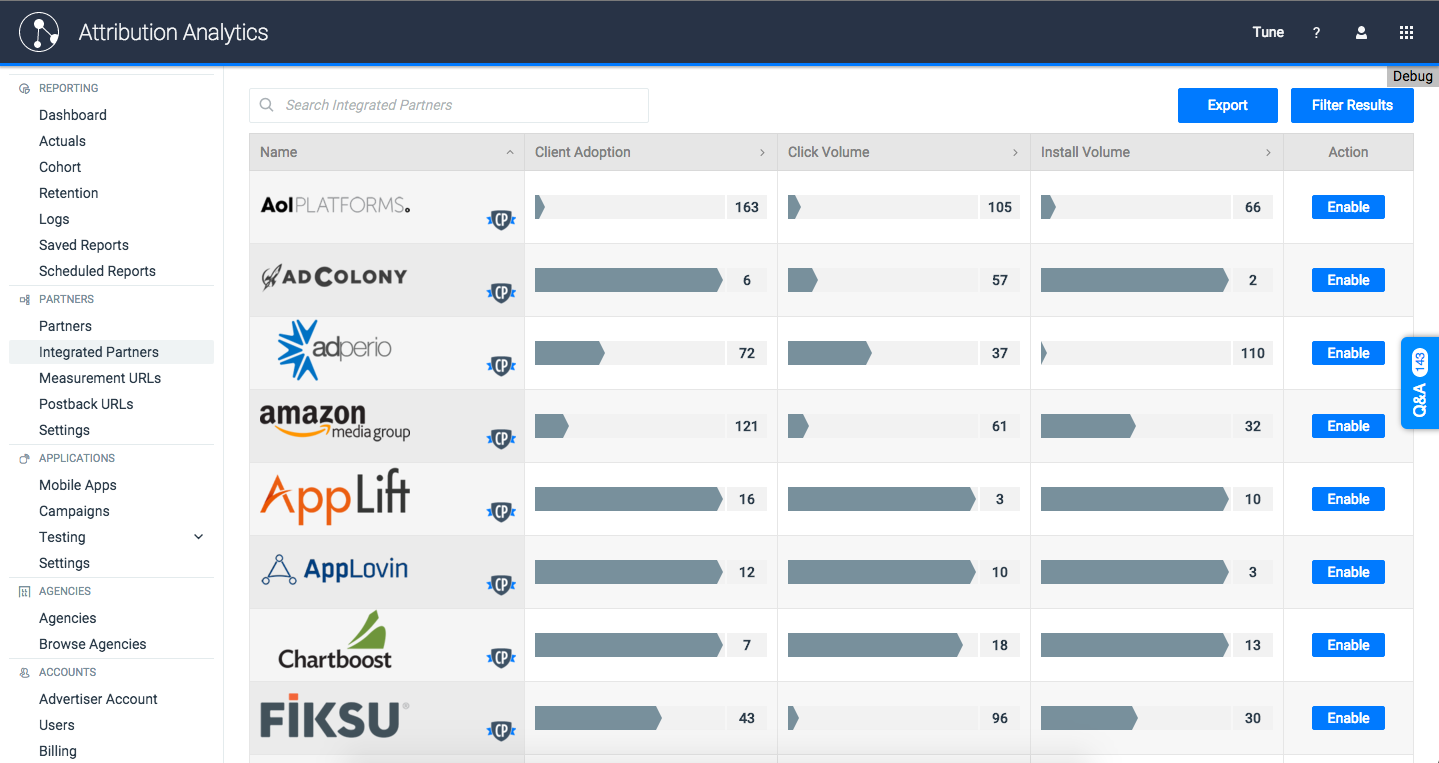Viewport: 1439px width, 763px height.
Task: Expand the Click Volume column chevron
Action: (x=1015, y=153)
